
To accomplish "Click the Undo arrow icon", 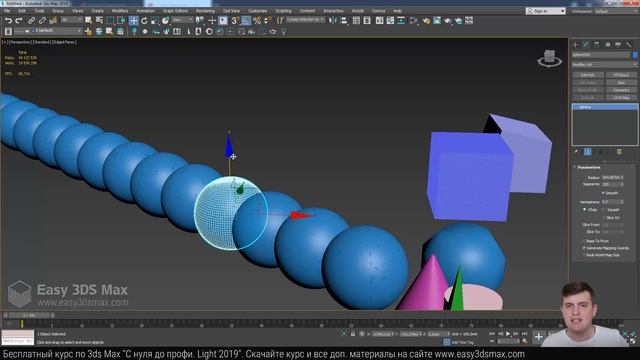I will [x=8, y=20].
